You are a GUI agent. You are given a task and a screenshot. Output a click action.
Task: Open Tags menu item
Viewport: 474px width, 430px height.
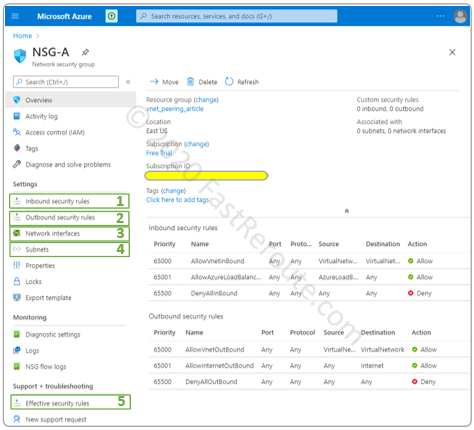click(x=32, y=148)
